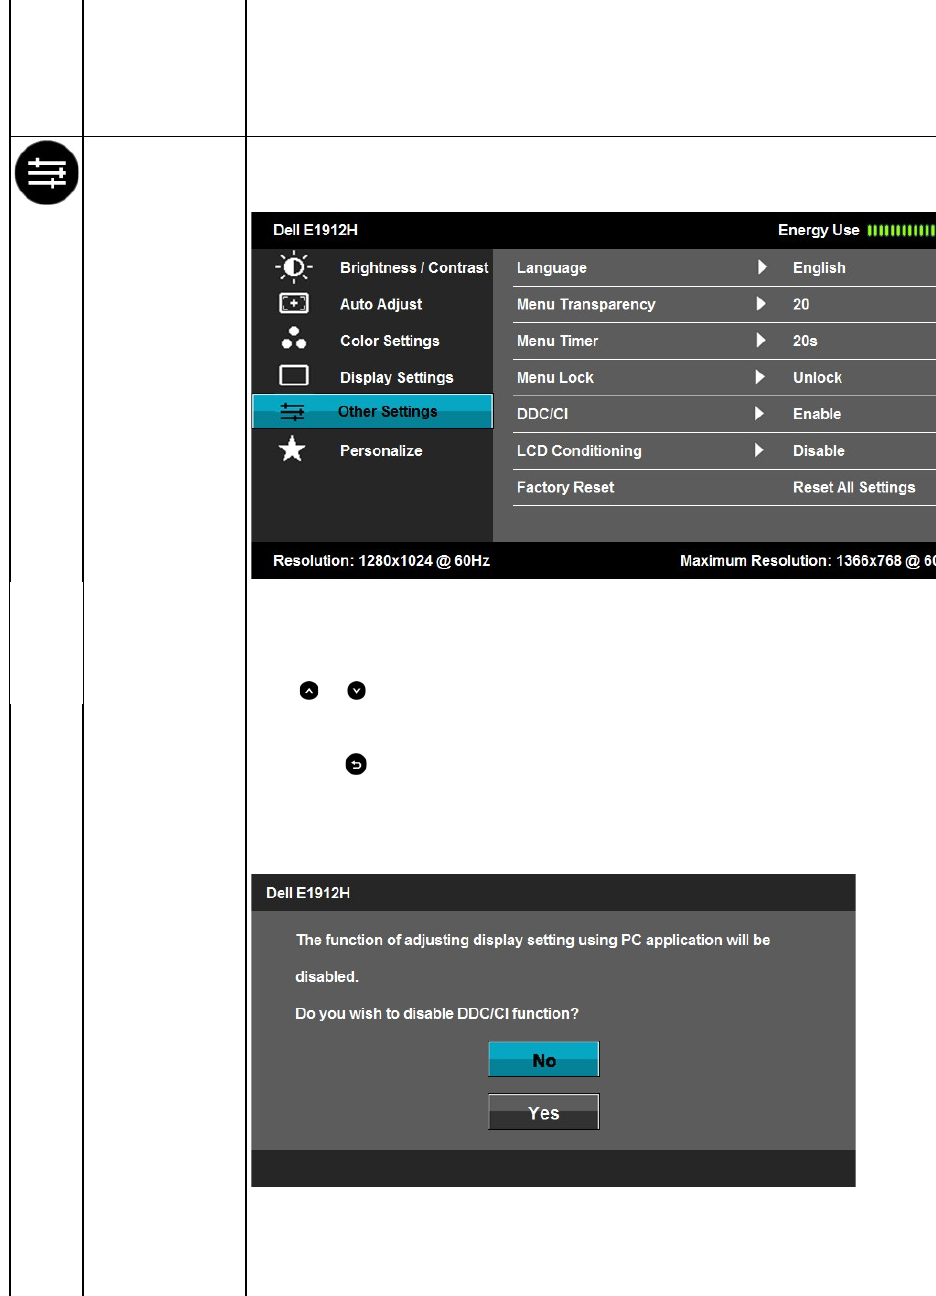The image size is (936, 1296).
Task: Open Color Settings menu item
Action: 390,341
